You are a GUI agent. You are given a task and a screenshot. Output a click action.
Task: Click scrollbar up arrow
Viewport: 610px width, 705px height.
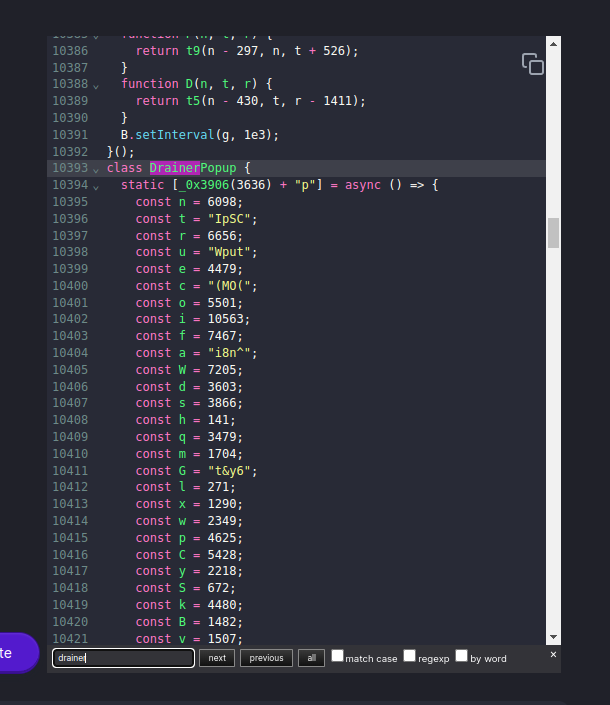click(553, 44)
